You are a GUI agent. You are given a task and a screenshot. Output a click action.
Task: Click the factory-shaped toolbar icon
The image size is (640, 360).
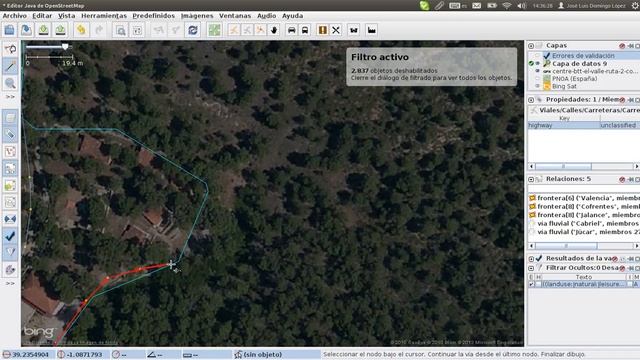371,30
